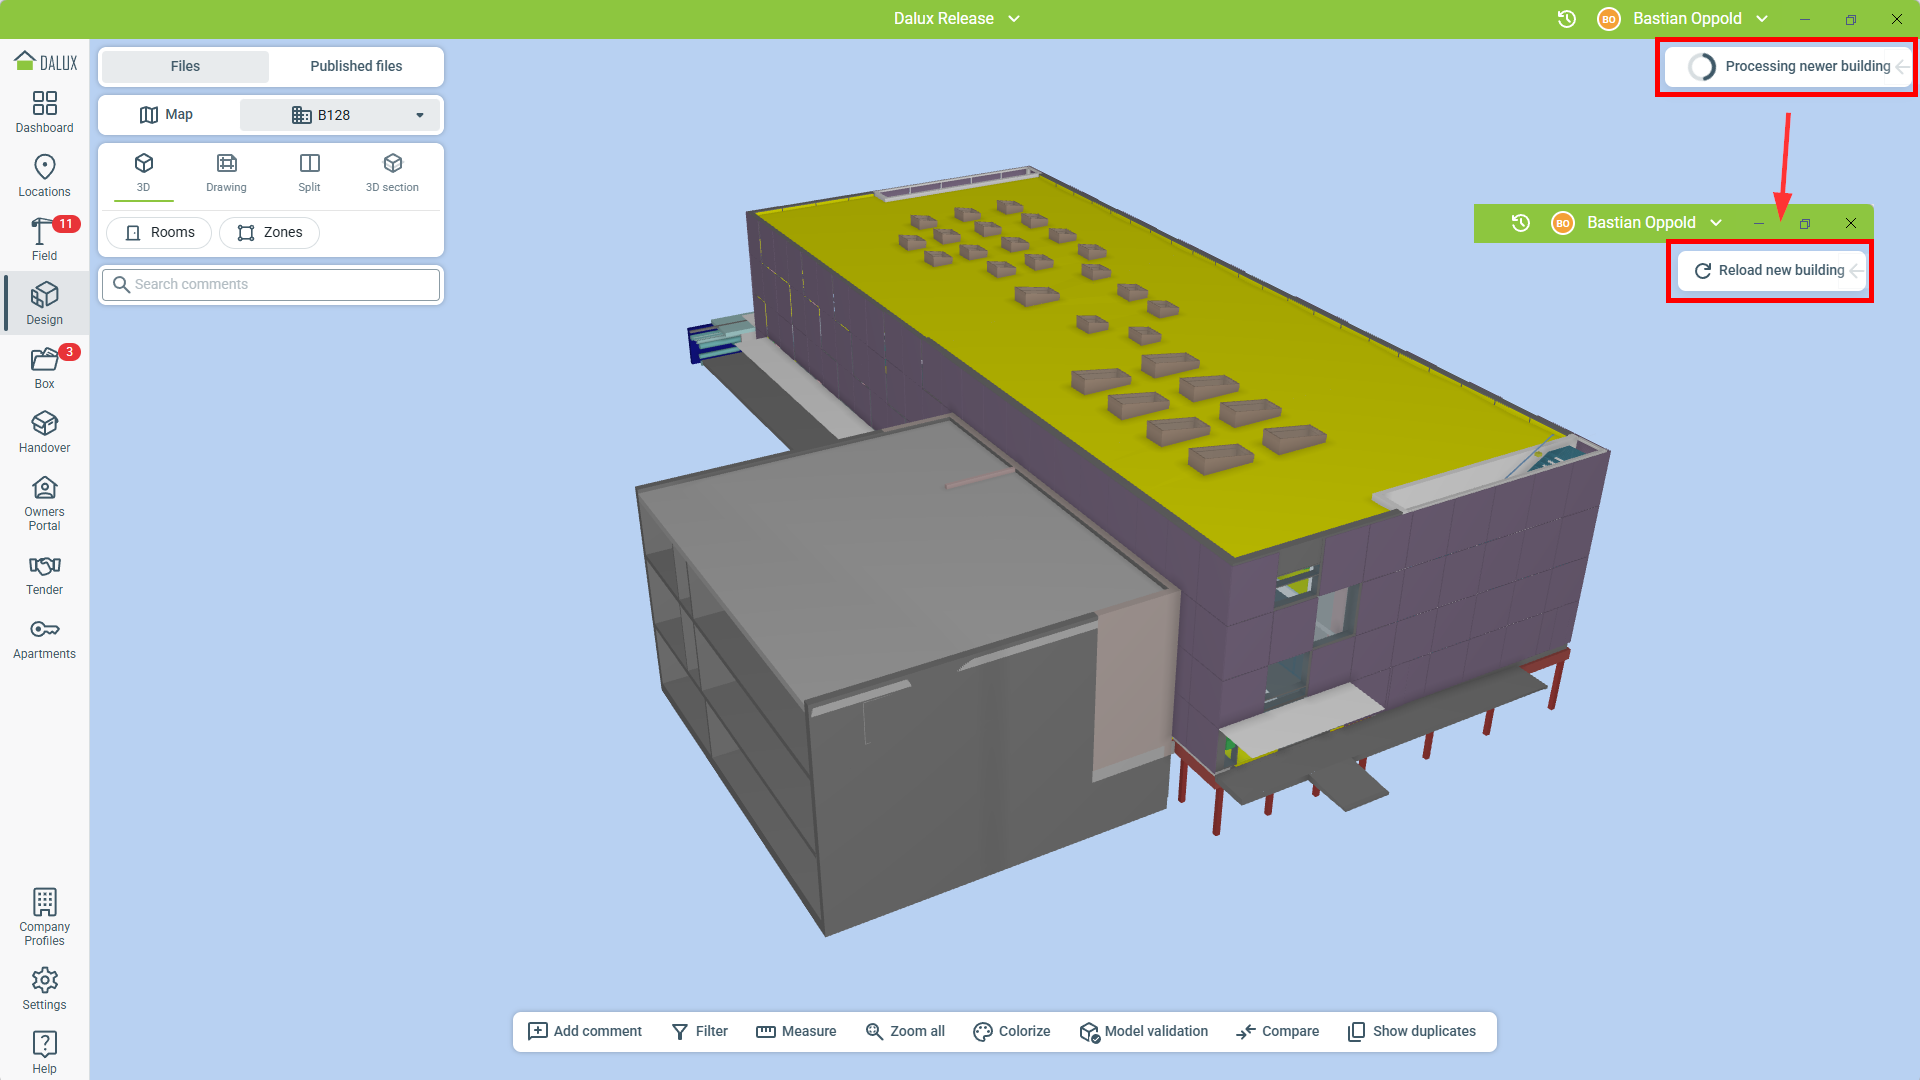The width and height of the screenshot is (1920, 1080).
Task: Click Processing newer building notice
Action: pos(1789,67)
